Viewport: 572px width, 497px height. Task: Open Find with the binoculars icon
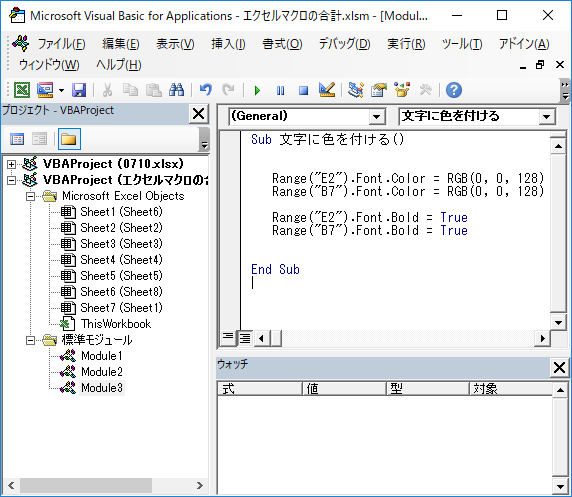point(177,90)
